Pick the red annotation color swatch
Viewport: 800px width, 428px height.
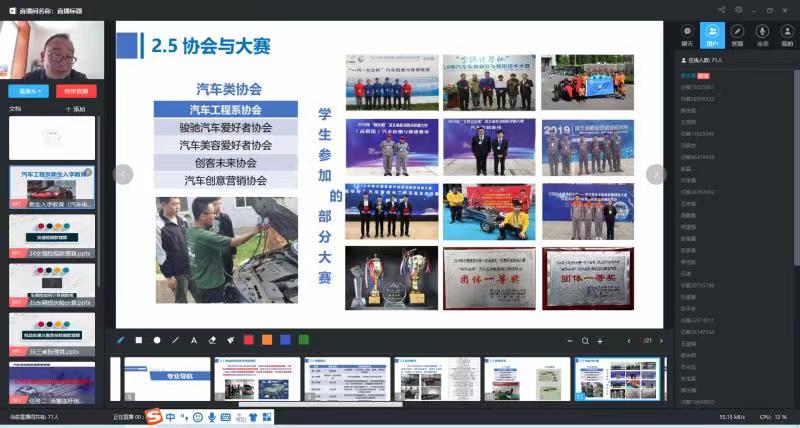248,340
